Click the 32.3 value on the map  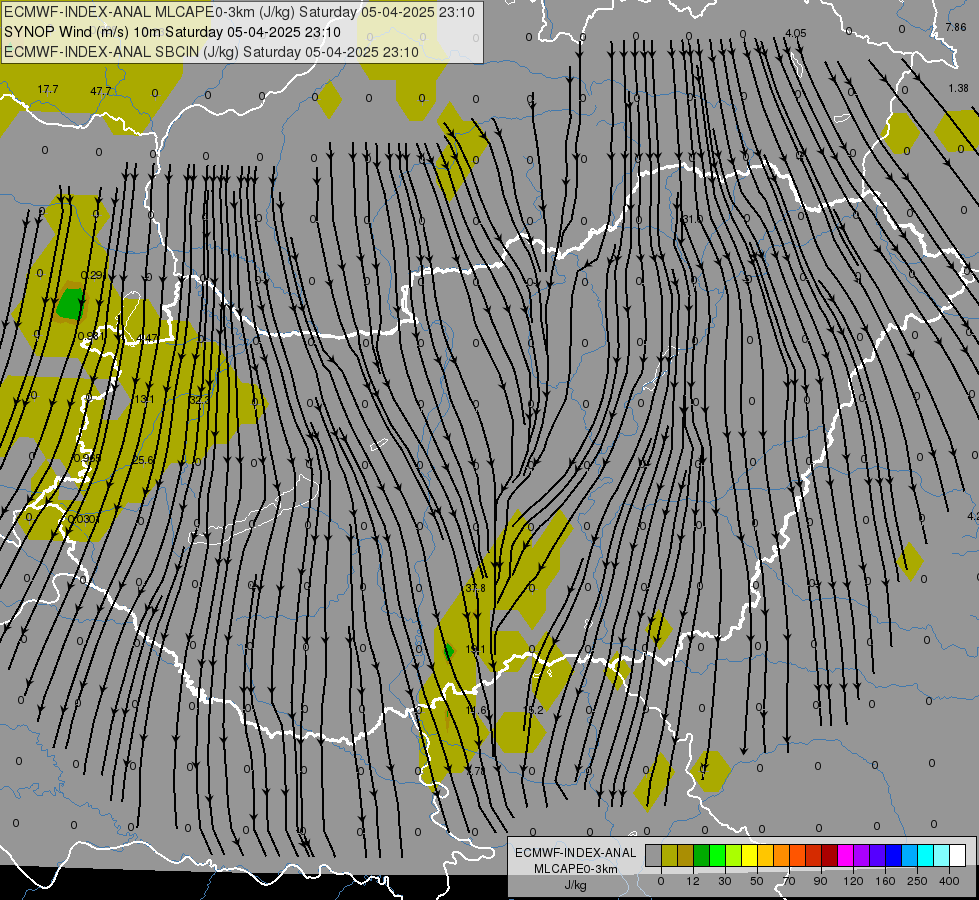(x=199, y=400)
